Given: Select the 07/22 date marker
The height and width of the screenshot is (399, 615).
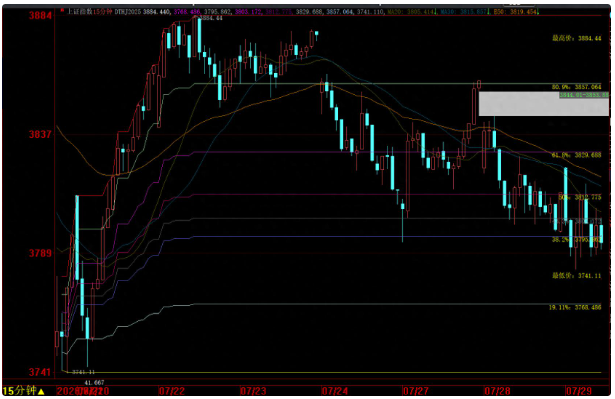Looking at the screenshot, I should pyautogui.click(x=171, y=391).
